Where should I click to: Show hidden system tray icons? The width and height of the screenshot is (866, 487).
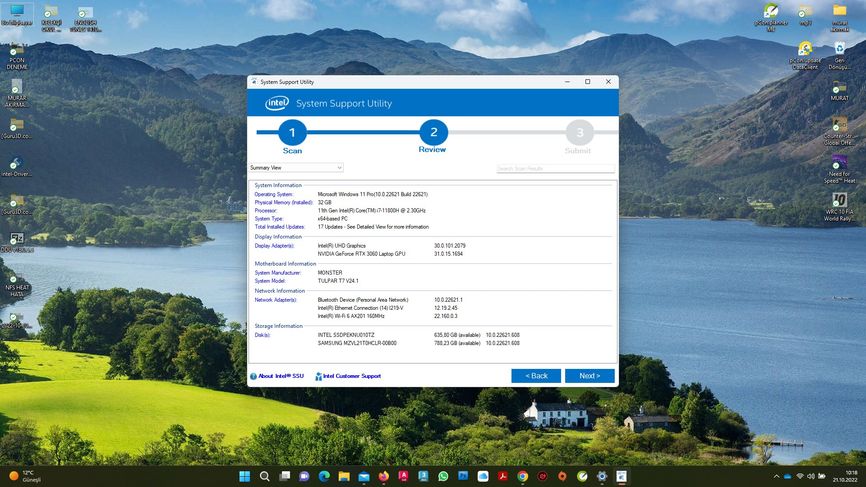[x=777, y=477]
